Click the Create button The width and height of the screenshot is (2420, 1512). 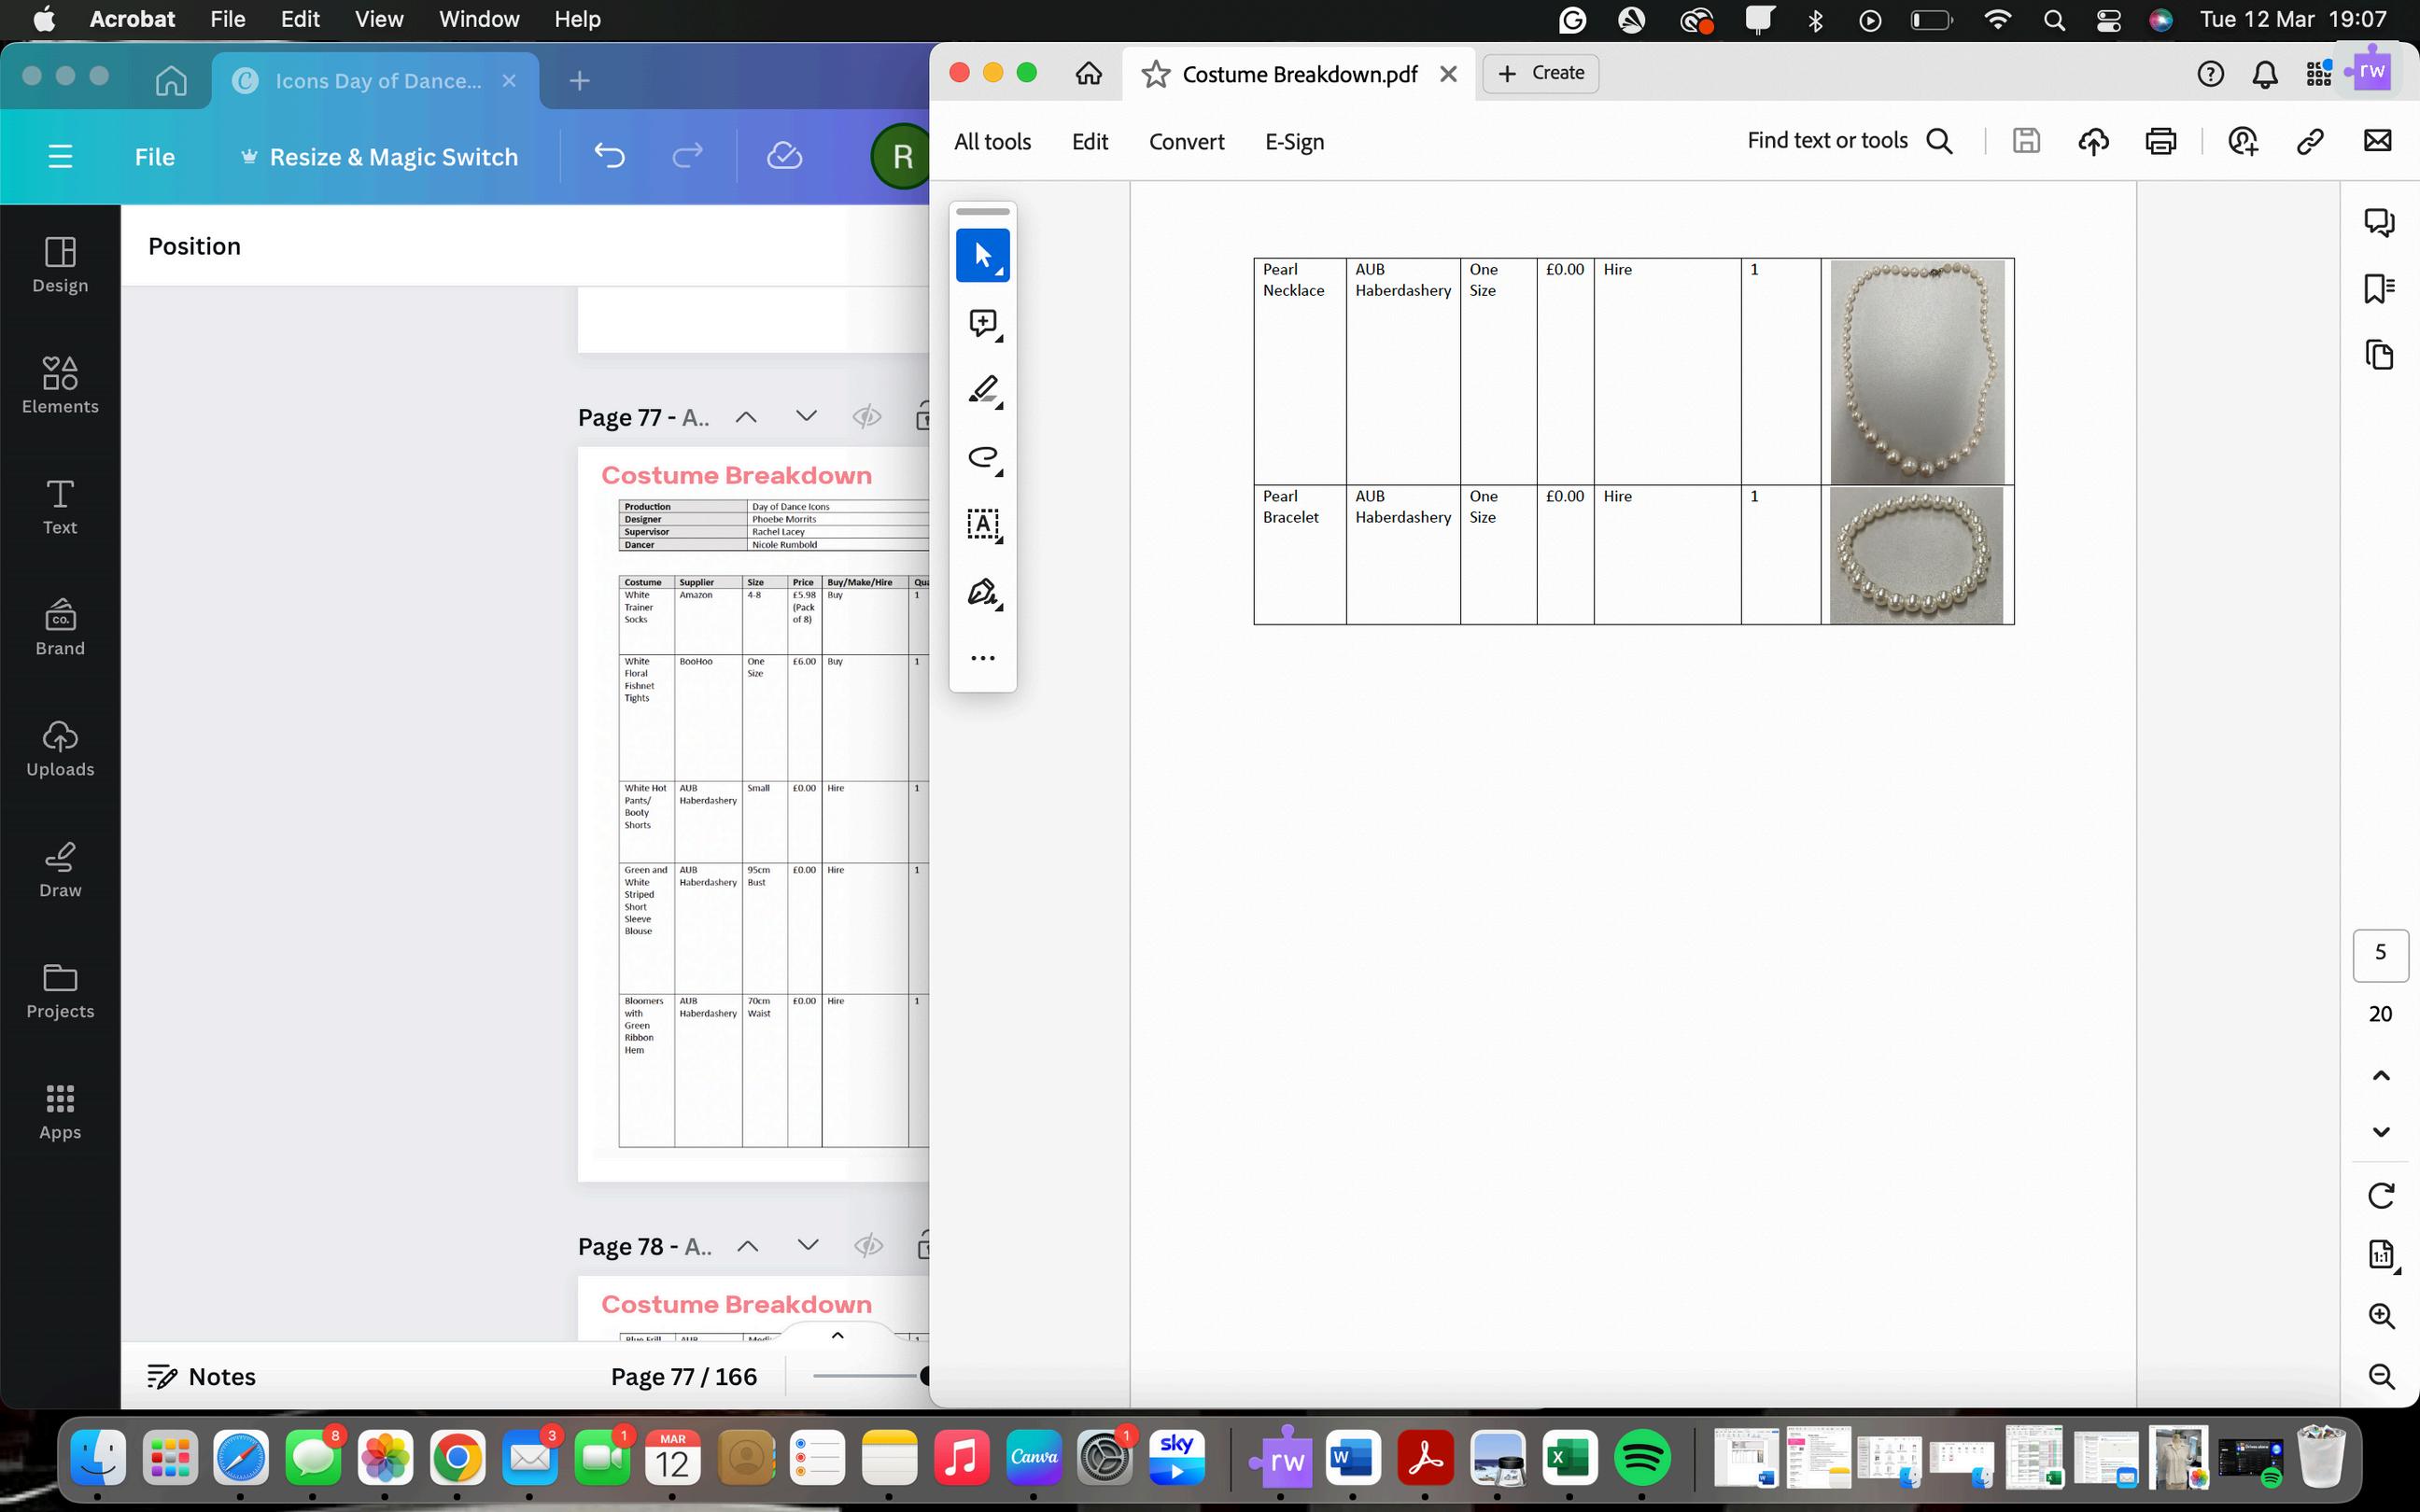click(x=1541, y=73)
